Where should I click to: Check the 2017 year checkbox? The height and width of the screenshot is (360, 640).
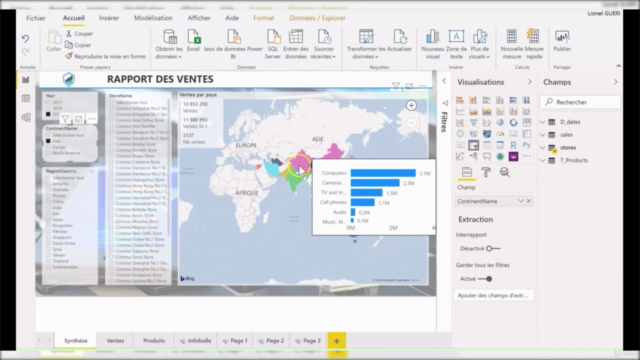click(48, 102)
